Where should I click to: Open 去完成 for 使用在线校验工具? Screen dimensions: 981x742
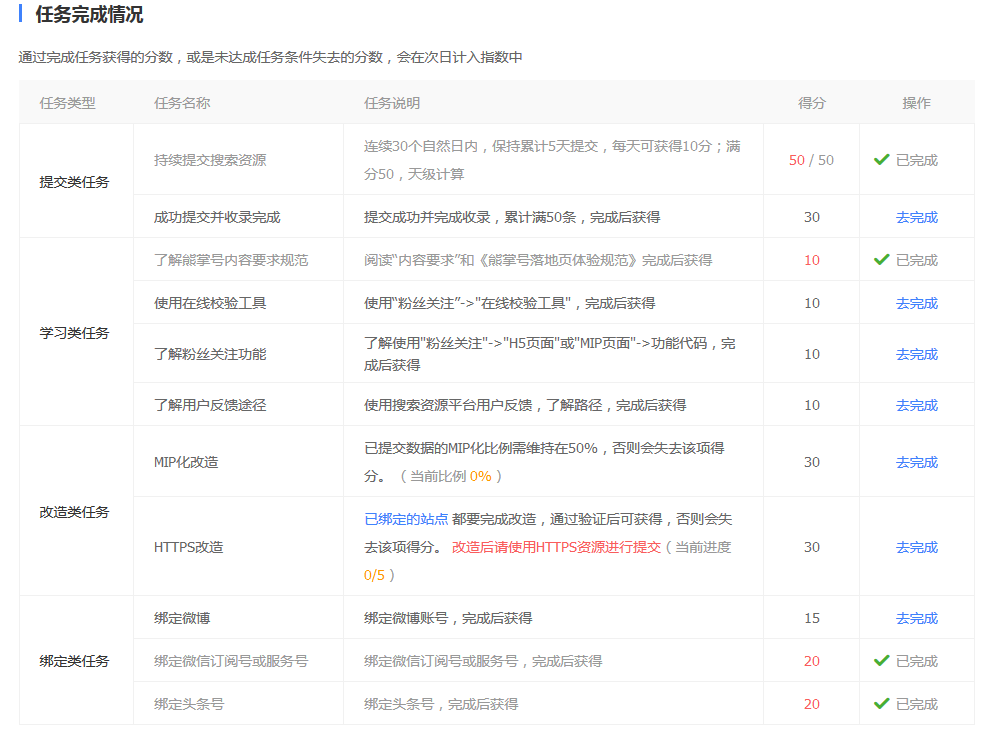(917, 303)
